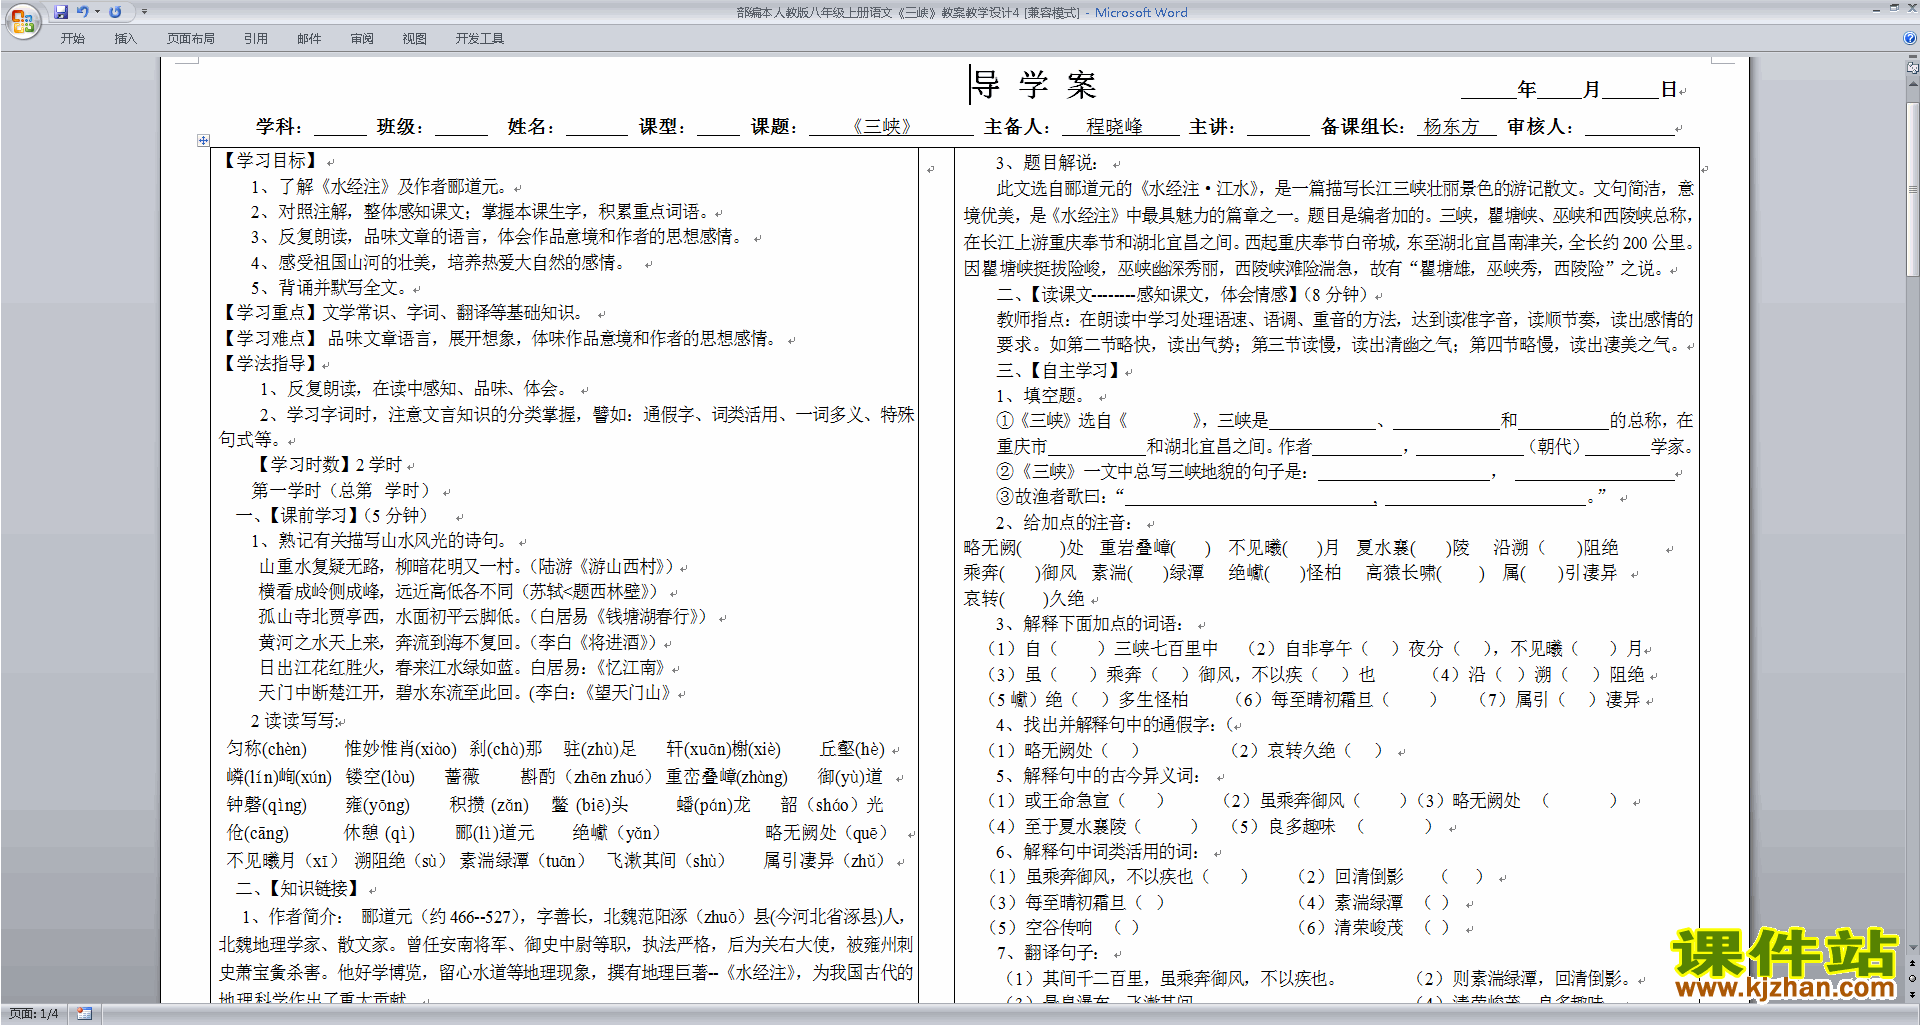Click the scrollbar down arrow
This screenshot has width=1920, height=1025.
tap(1913, 947)
